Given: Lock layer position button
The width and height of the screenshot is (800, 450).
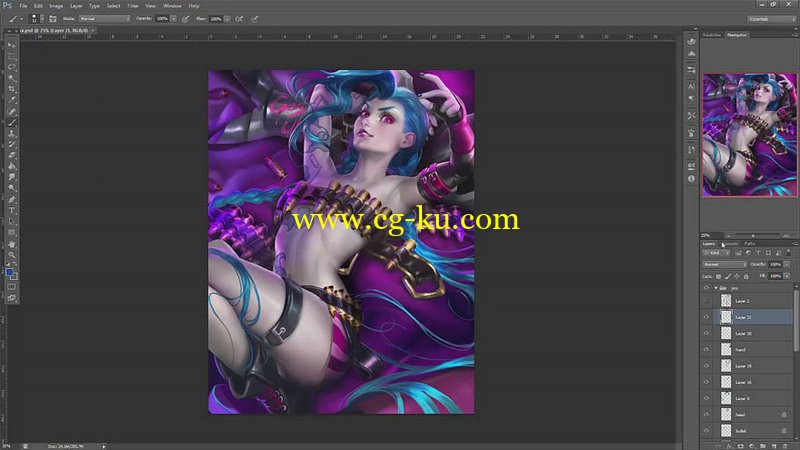Looking at the screenshot, I should (737, 277).
